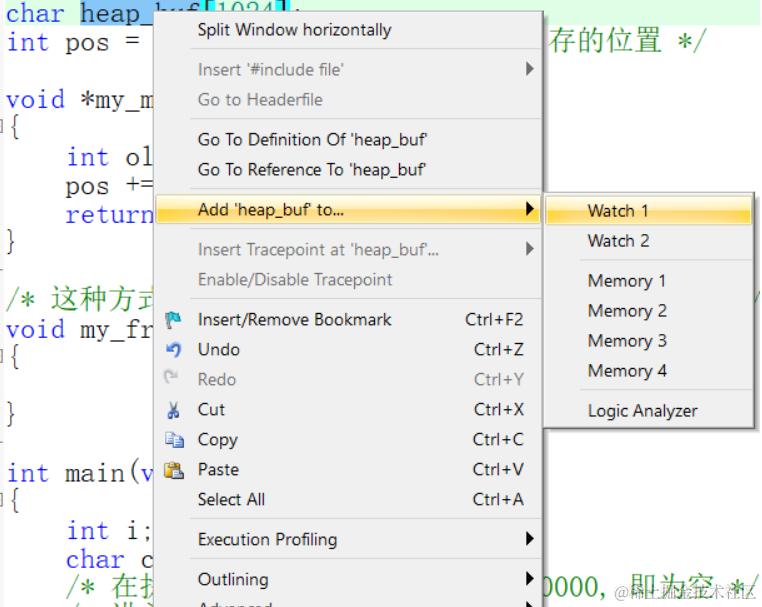Choose Undo from context menu
This screenshot has height=607, width=762.
coord(348,349)
